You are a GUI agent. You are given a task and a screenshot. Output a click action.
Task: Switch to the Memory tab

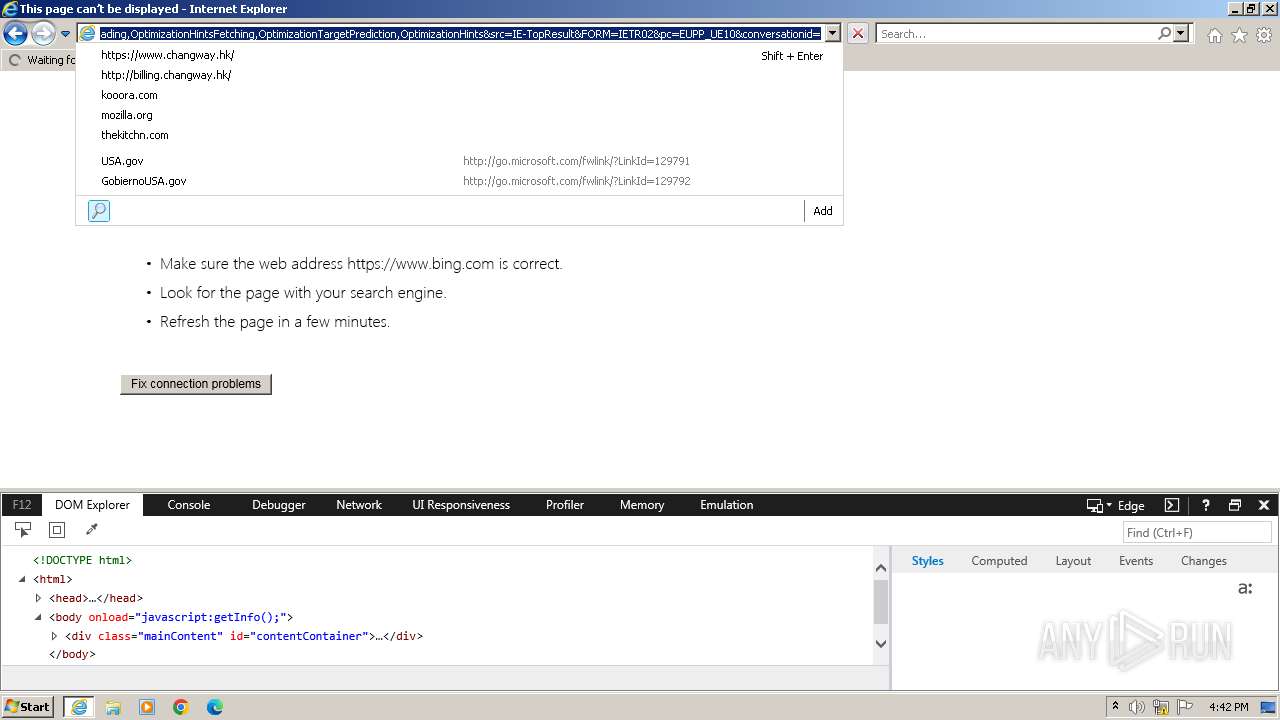[x=642, y=505]
